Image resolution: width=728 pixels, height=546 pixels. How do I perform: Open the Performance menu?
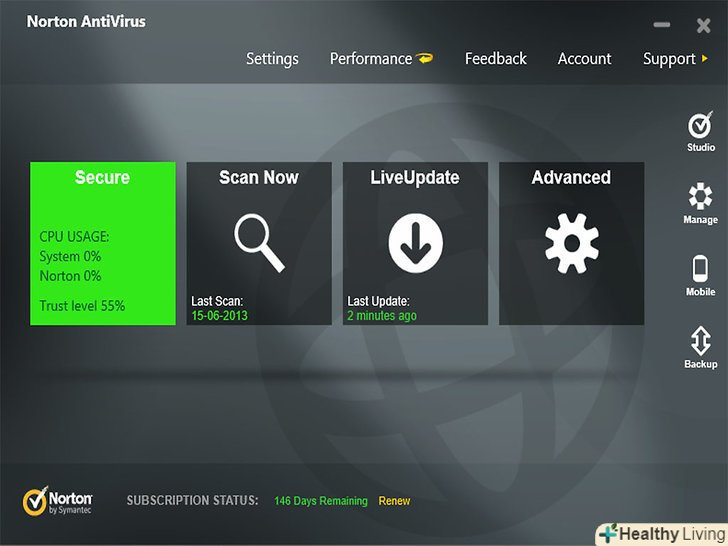point(371,59)
